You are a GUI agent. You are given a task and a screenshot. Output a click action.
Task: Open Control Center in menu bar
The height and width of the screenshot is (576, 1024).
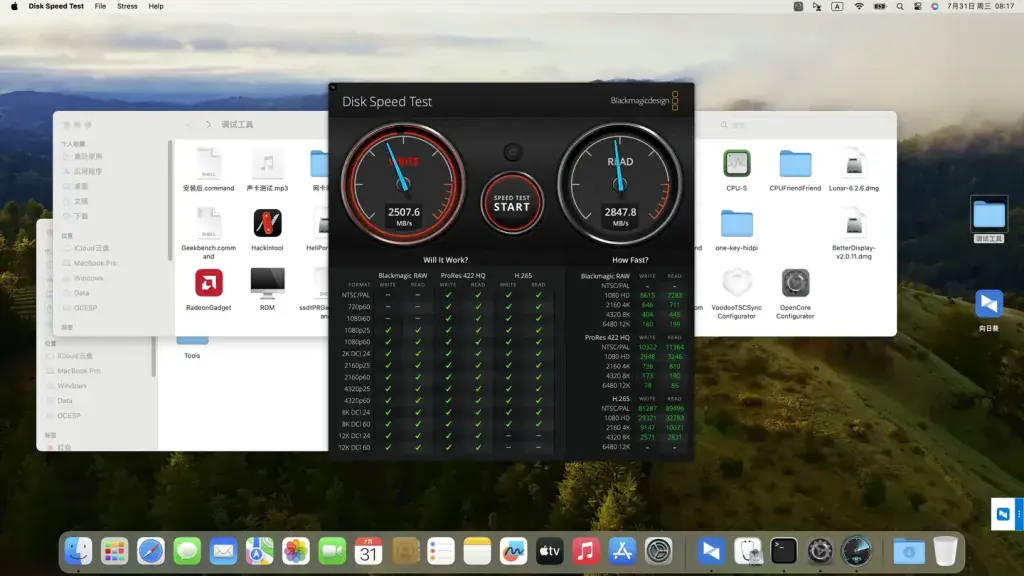(918, 7)
